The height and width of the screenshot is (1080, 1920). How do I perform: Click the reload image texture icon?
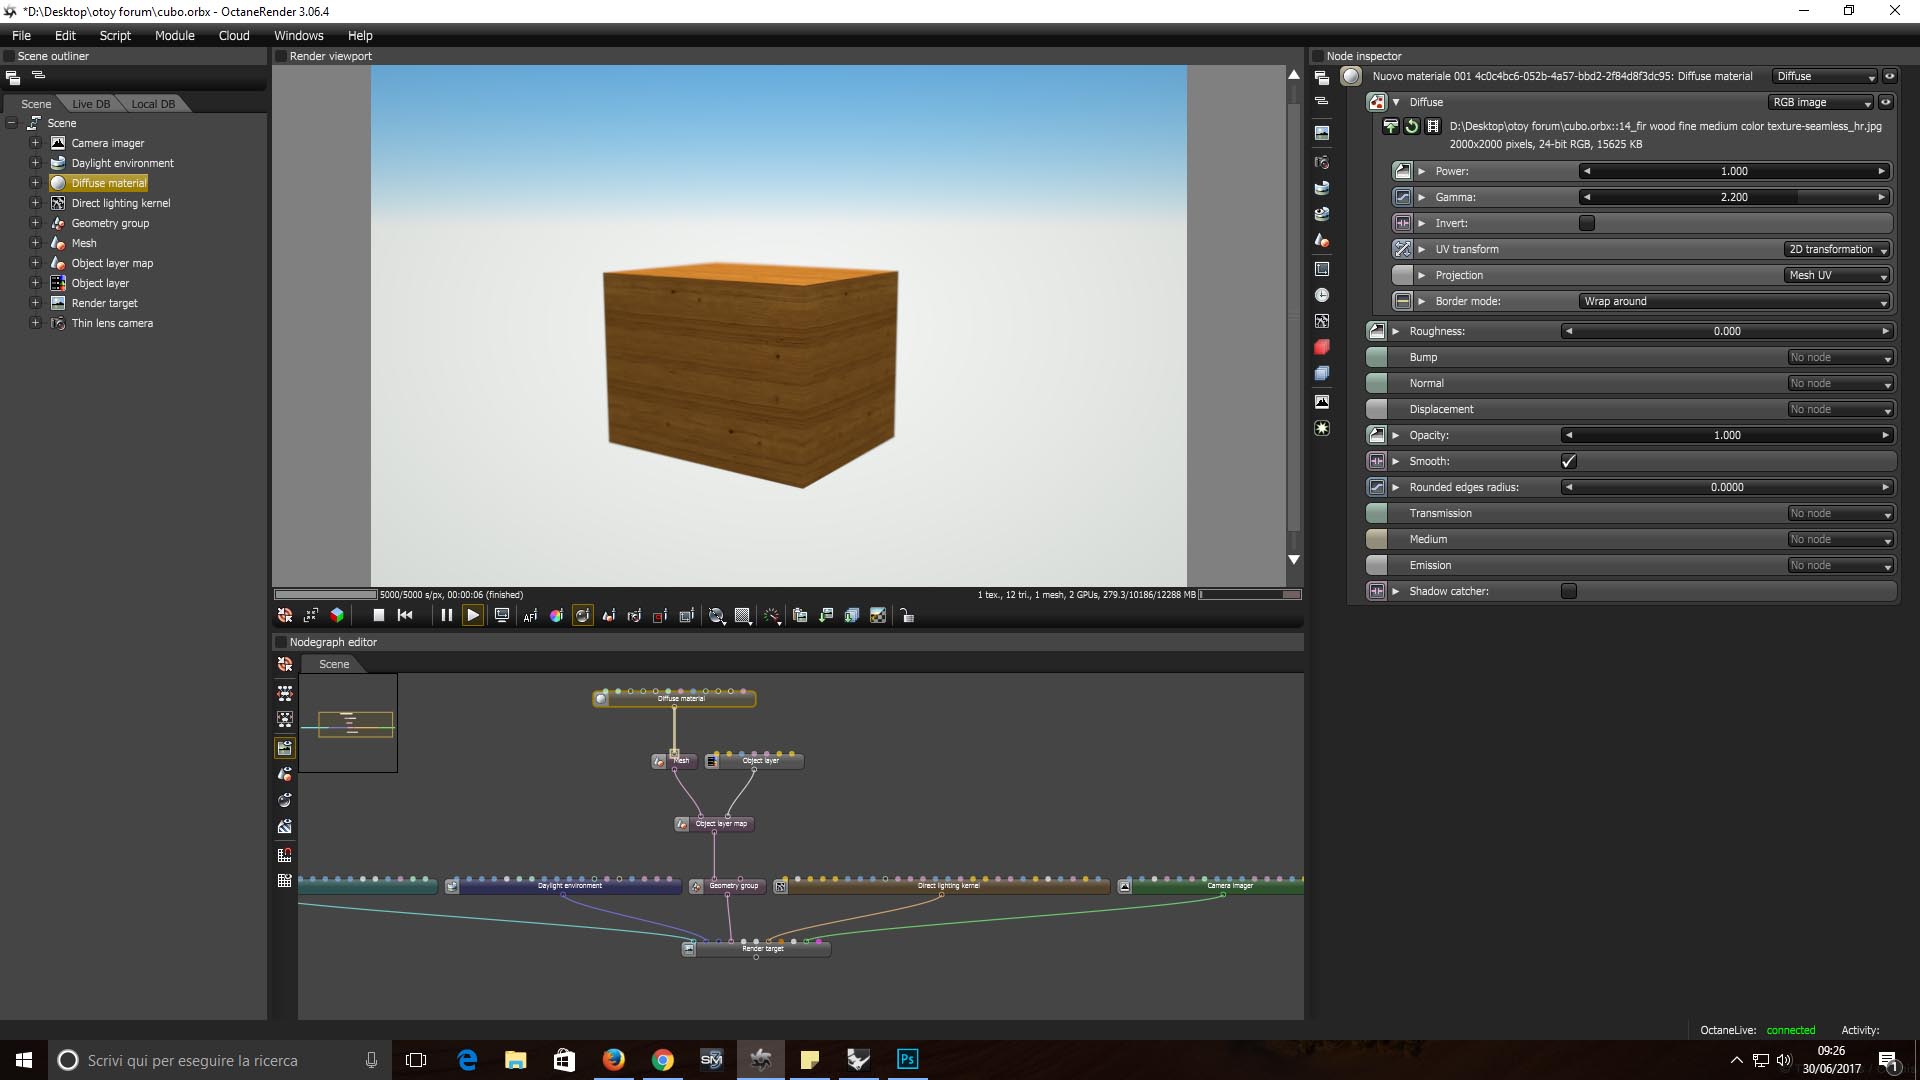(1411, 126)
